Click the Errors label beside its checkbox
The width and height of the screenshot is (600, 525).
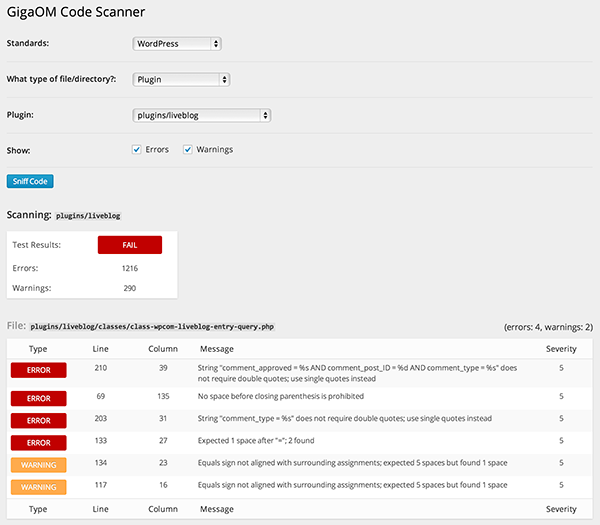(157, 149)
